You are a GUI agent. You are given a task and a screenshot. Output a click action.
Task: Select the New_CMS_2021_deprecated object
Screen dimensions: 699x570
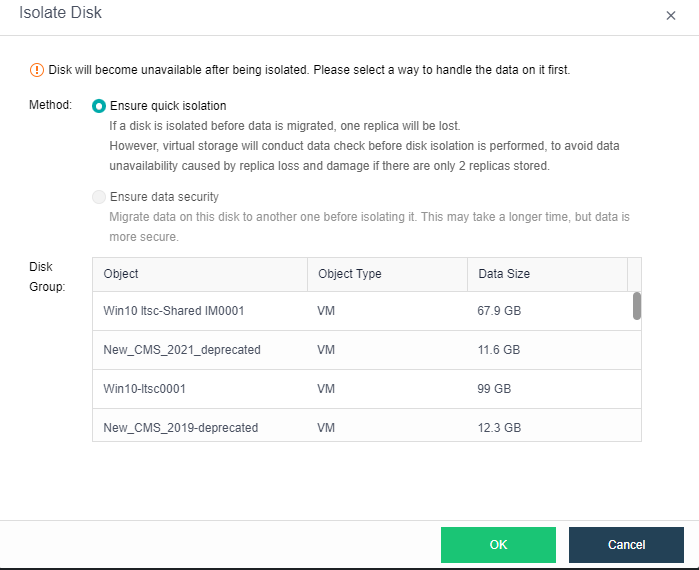tap(182, 350)
